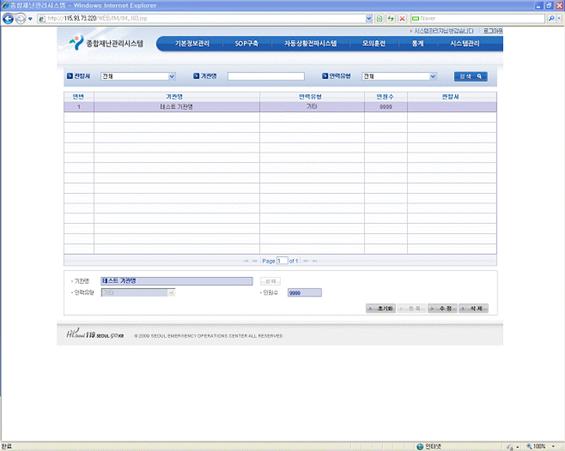Click the red Stop loading icon
Image resolution: width=565 pixels, height=451 pixels.
tap(402, 18)
